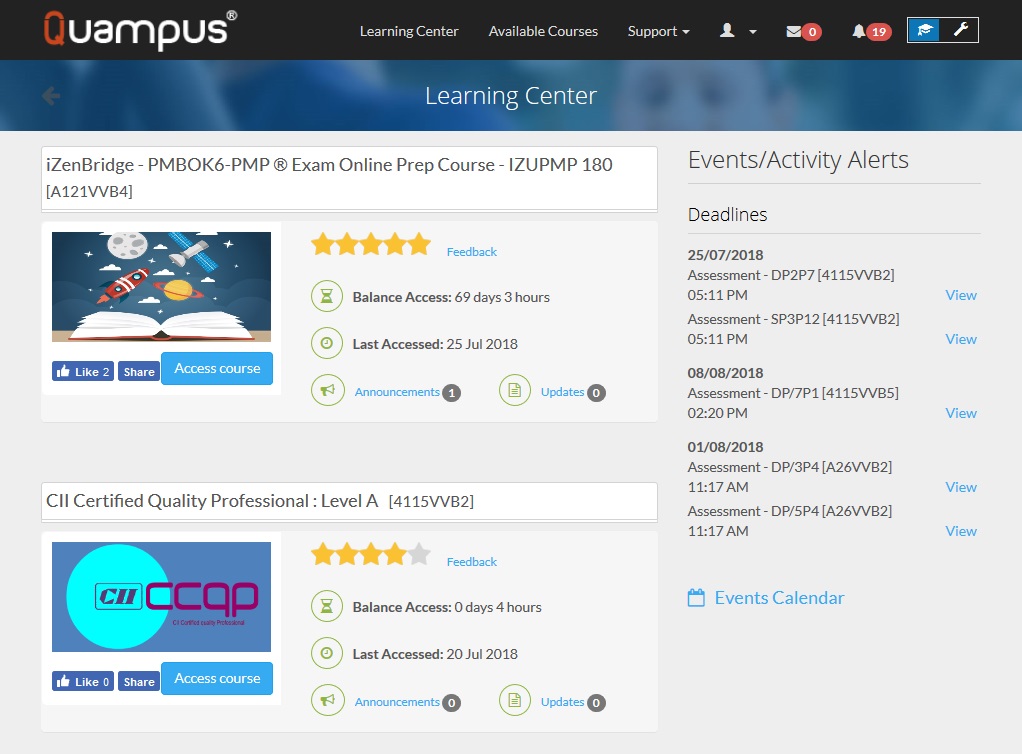Image resolution: width=1022 pixels, height=754 pixels.
Task: Expand the Support dropdown menu
Action: point(658,31)
